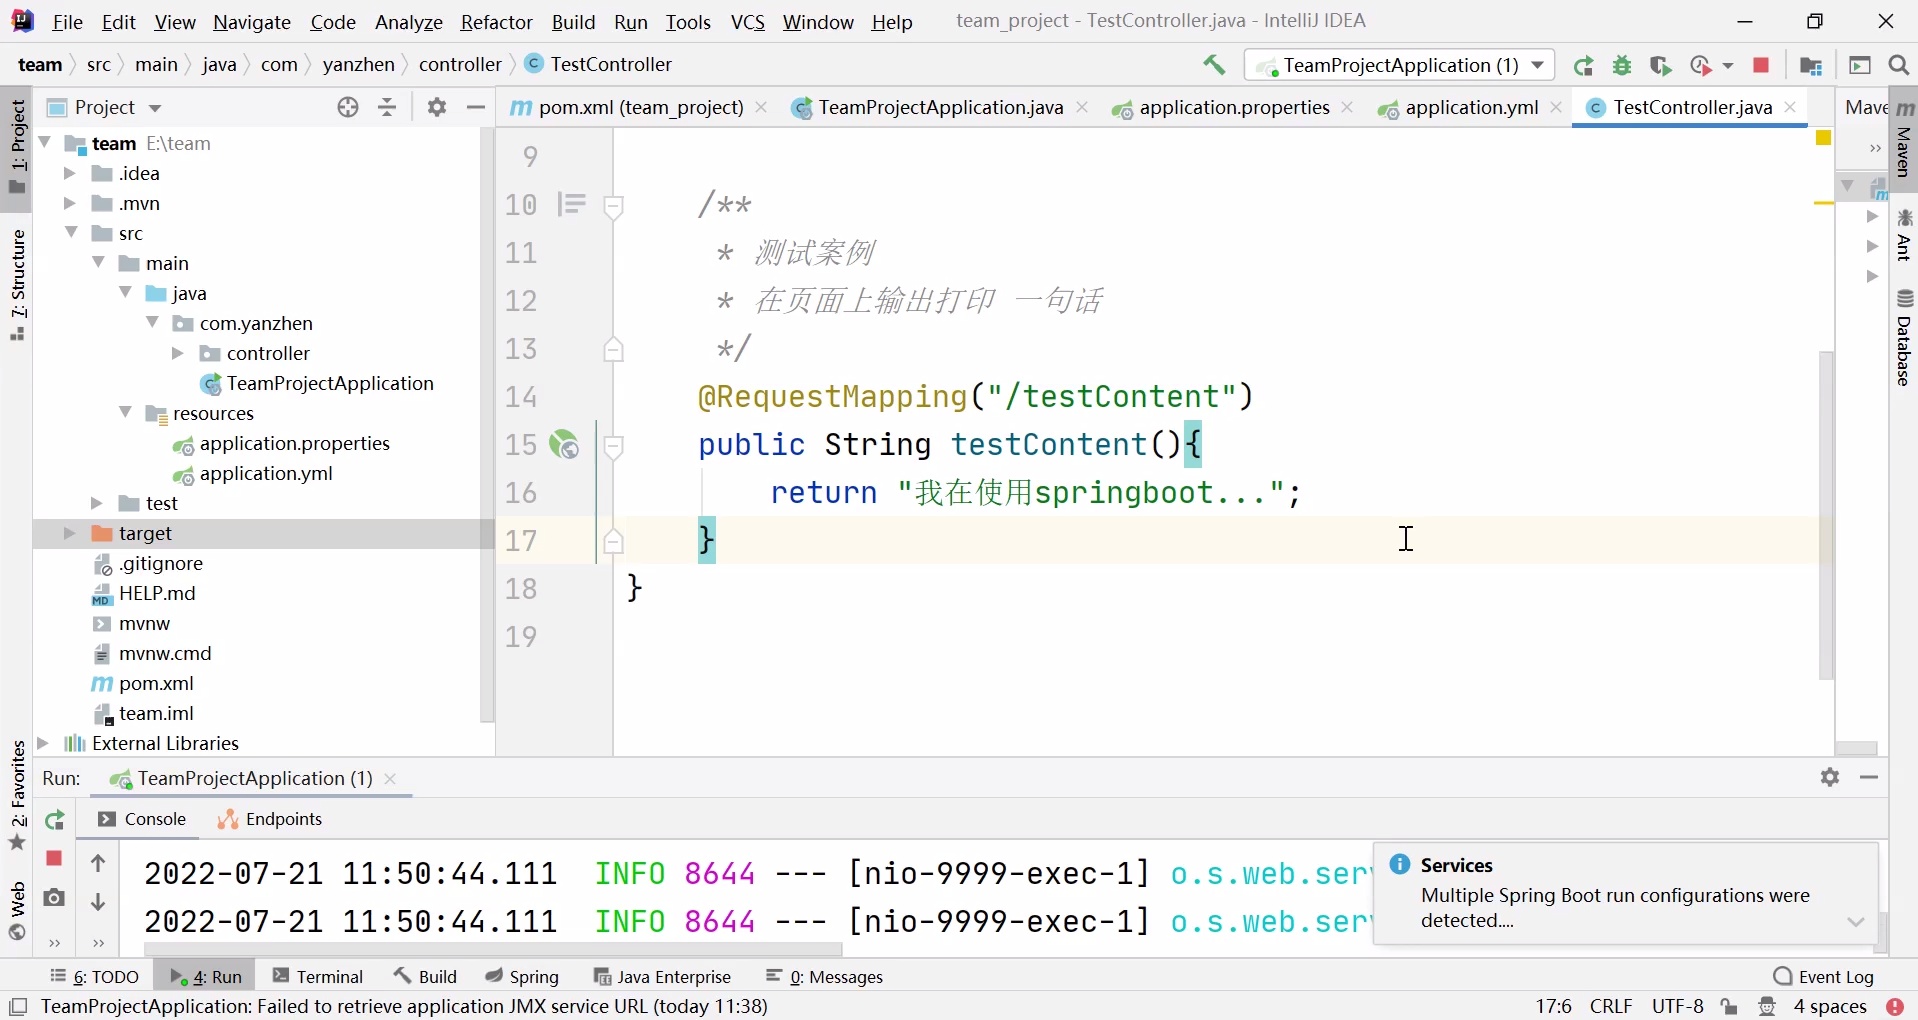Expand the test folder in the project tree
This screenshot has height=1020, width=1918.
pyautogui.click(x=97, y=503)
